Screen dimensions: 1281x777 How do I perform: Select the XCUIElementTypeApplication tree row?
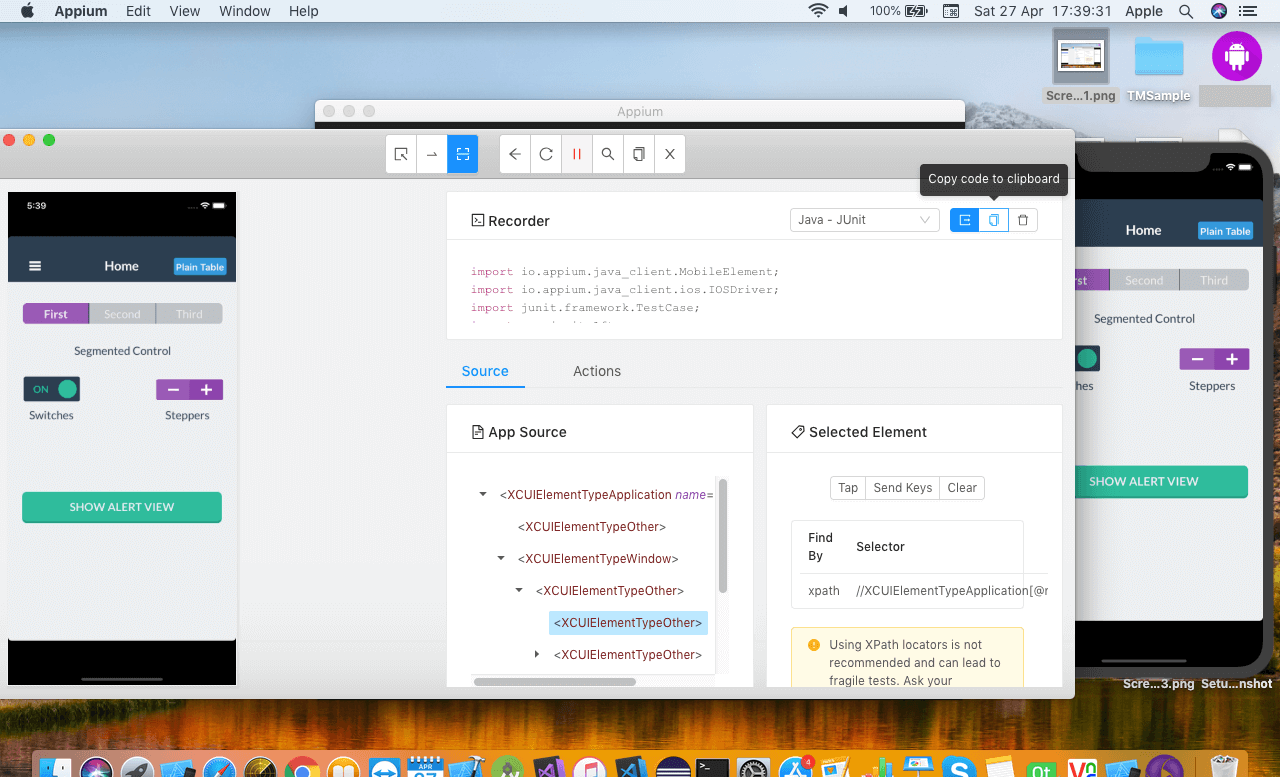coord(606,494)
